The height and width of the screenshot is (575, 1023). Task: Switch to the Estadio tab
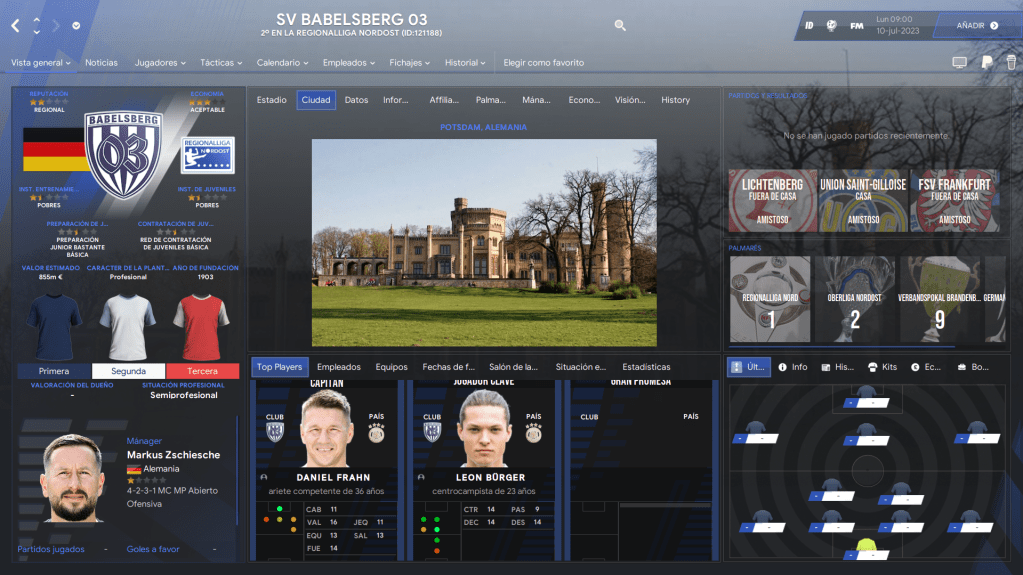(271, 100)
